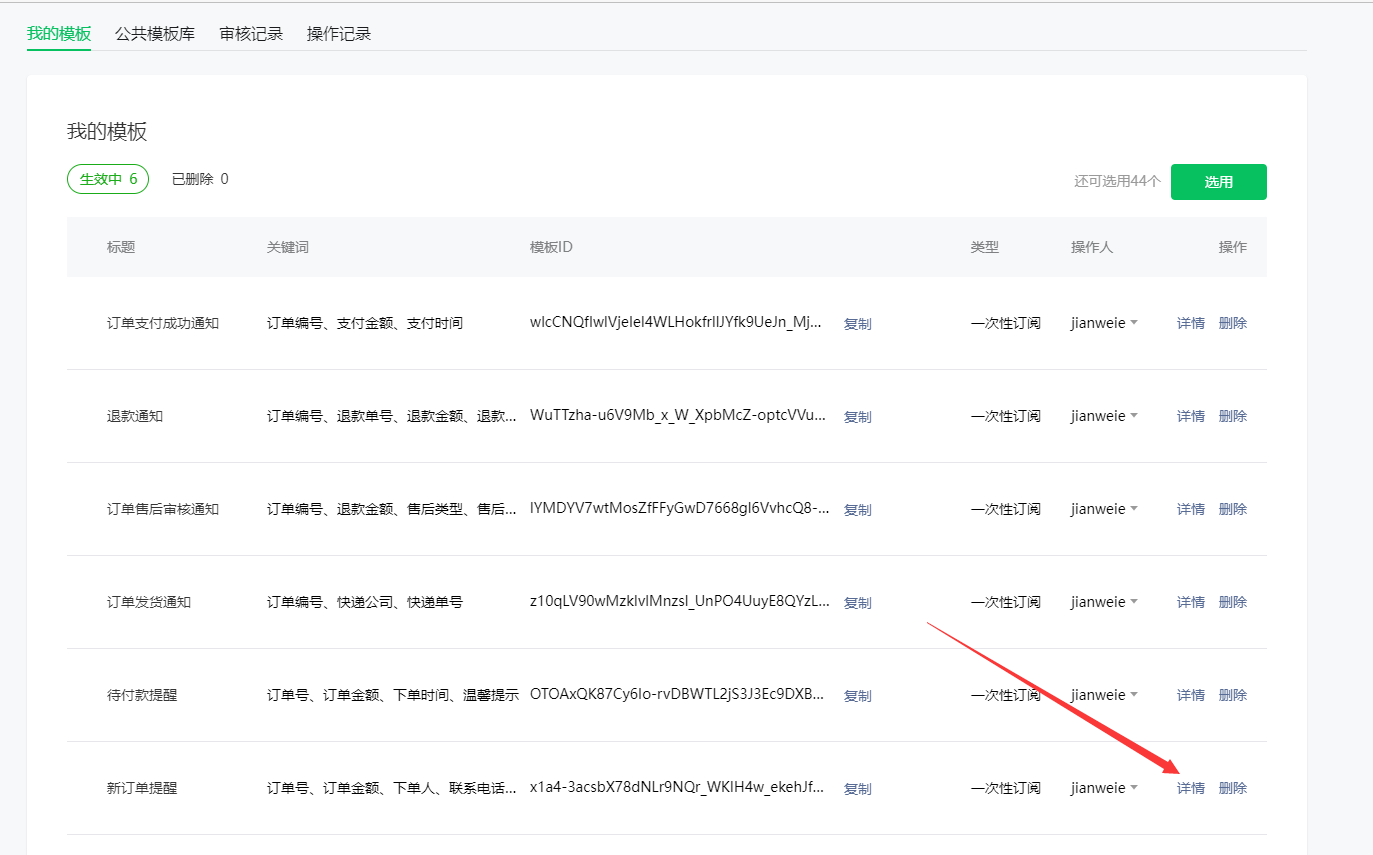This screenshot has width=1373, height=855.
Task: Copy the 订单支付成功通知 template ID
Action: click(857, 324)
